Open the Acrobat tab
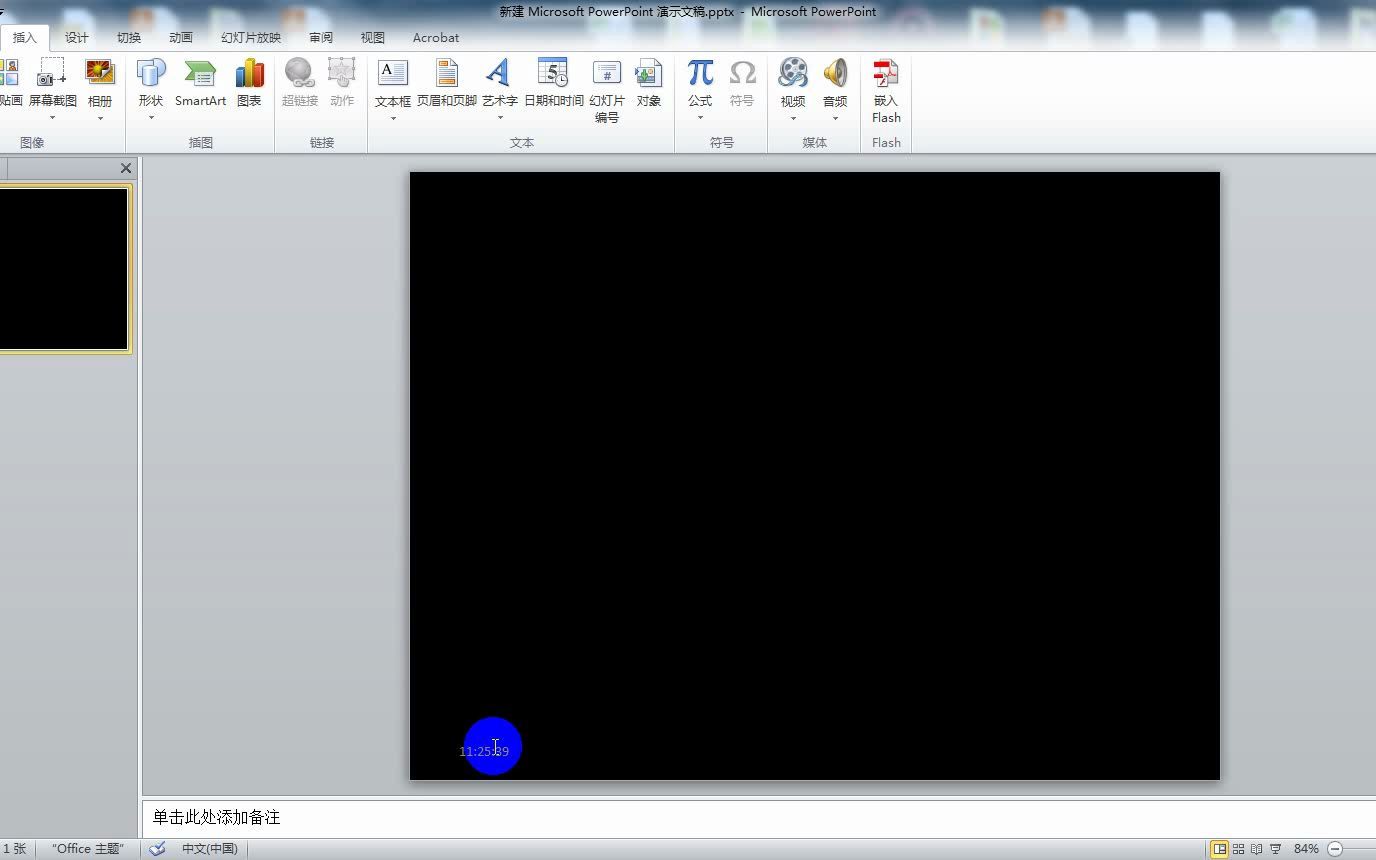Viewport: 1376px width, 860px height. [x=436, y=37]
